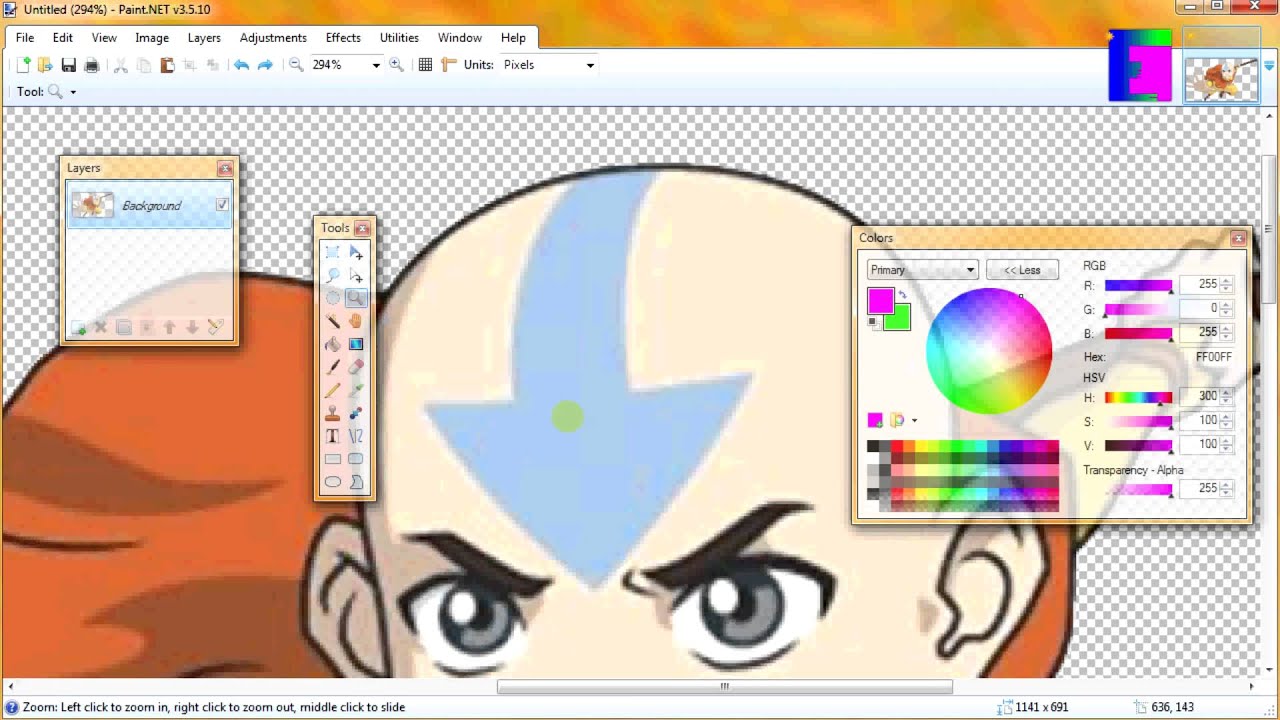The image size is (1280, 720).
Task: Select the Color Picker eyedropper tool
Action: coord(356,390)
